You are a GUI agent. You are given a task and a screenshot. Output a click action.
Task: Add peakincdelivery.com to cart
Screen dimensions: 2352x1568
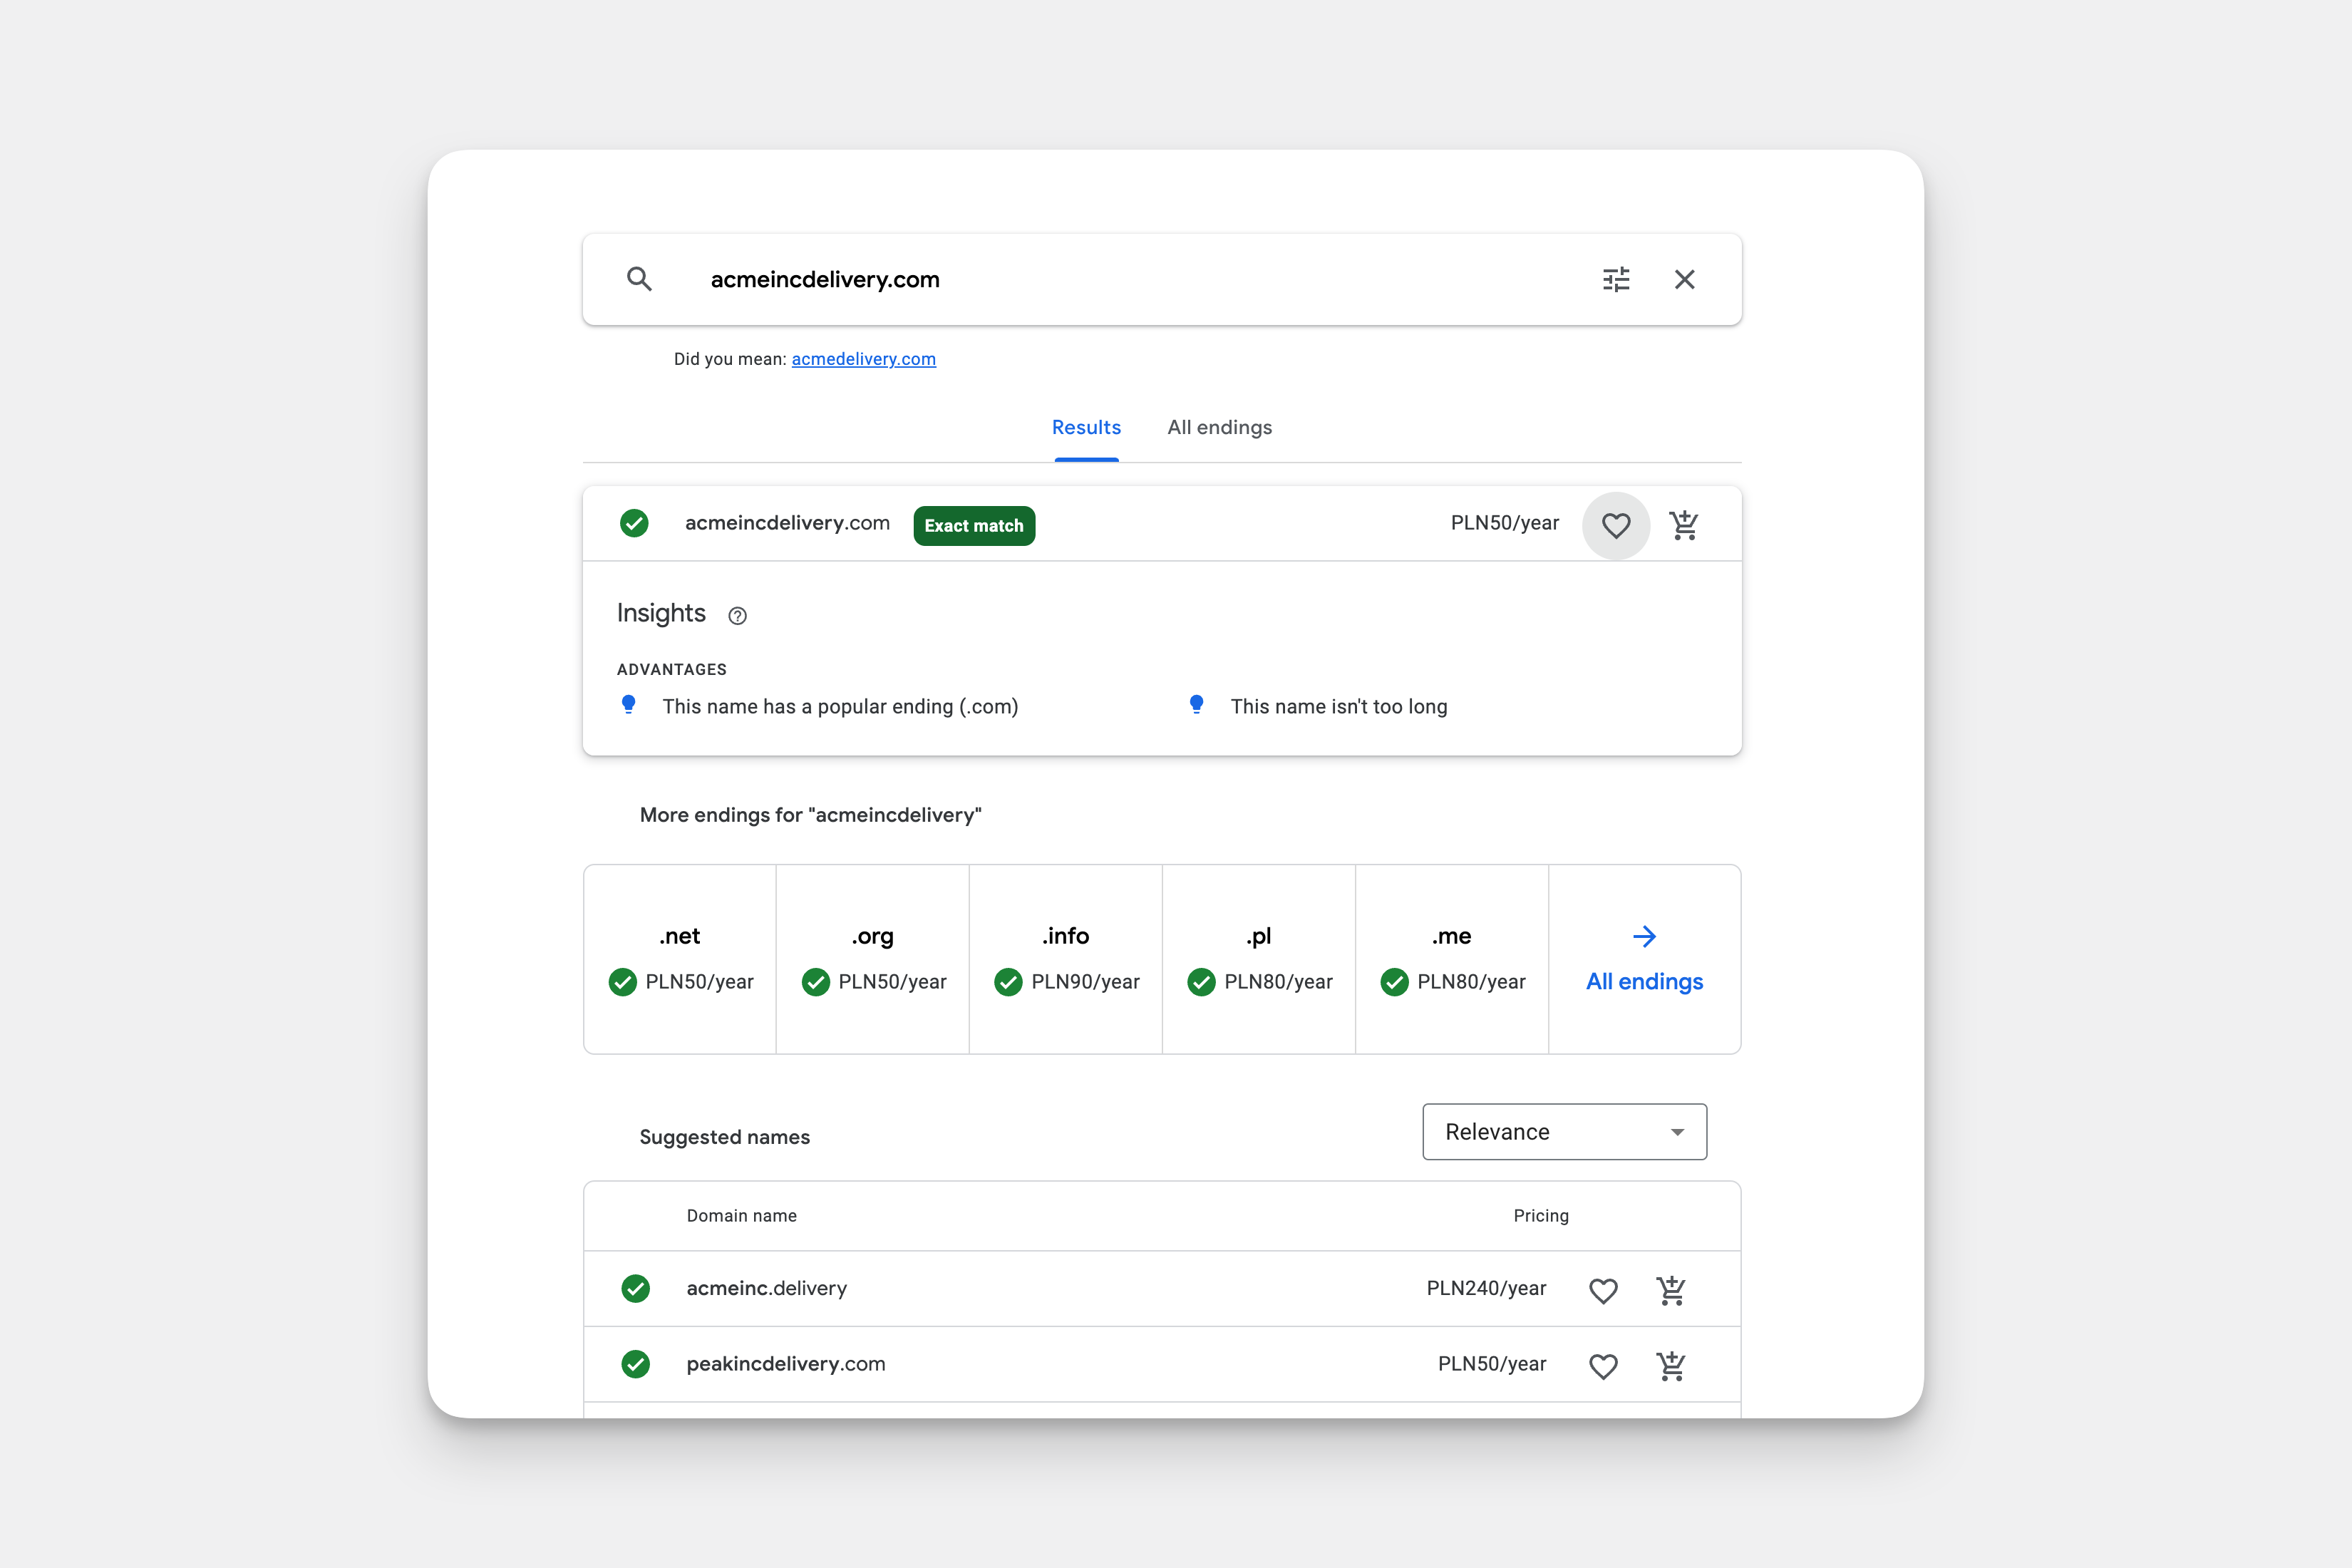pyautogui.click(x=1671, y=1365)
